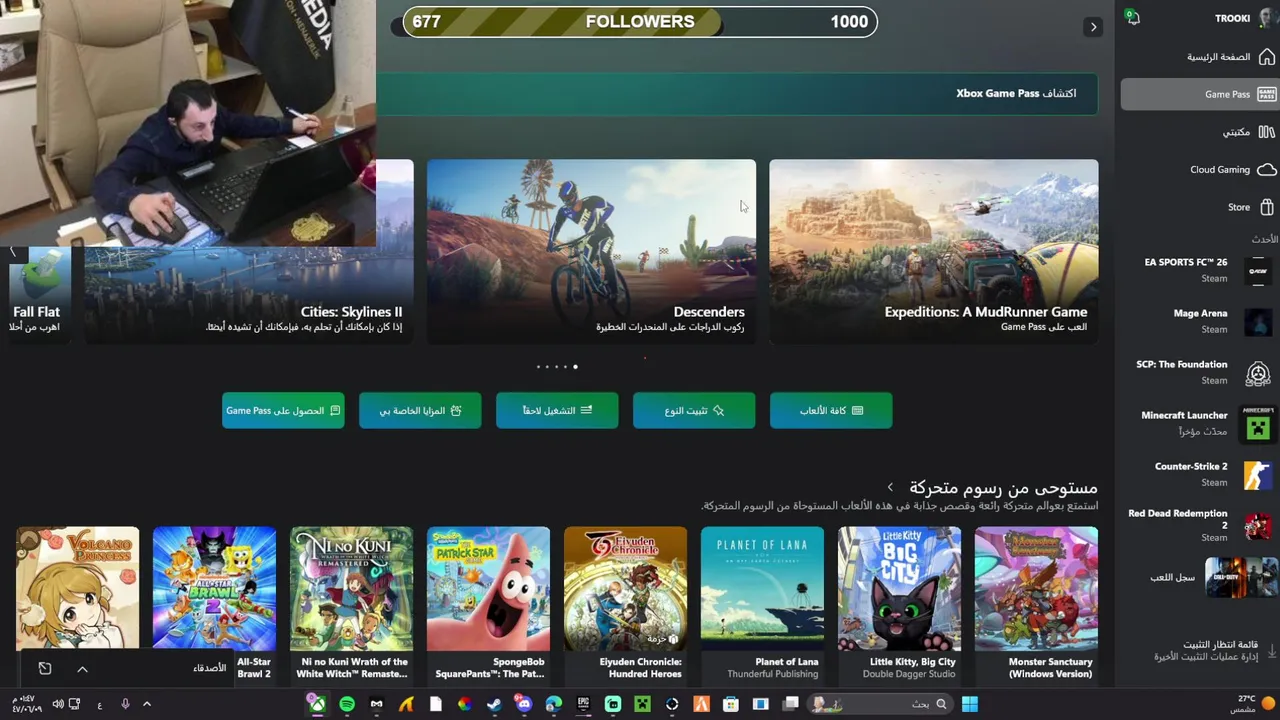
Task: Select Game Pass in the sidebar
Action: [1199, 94]
